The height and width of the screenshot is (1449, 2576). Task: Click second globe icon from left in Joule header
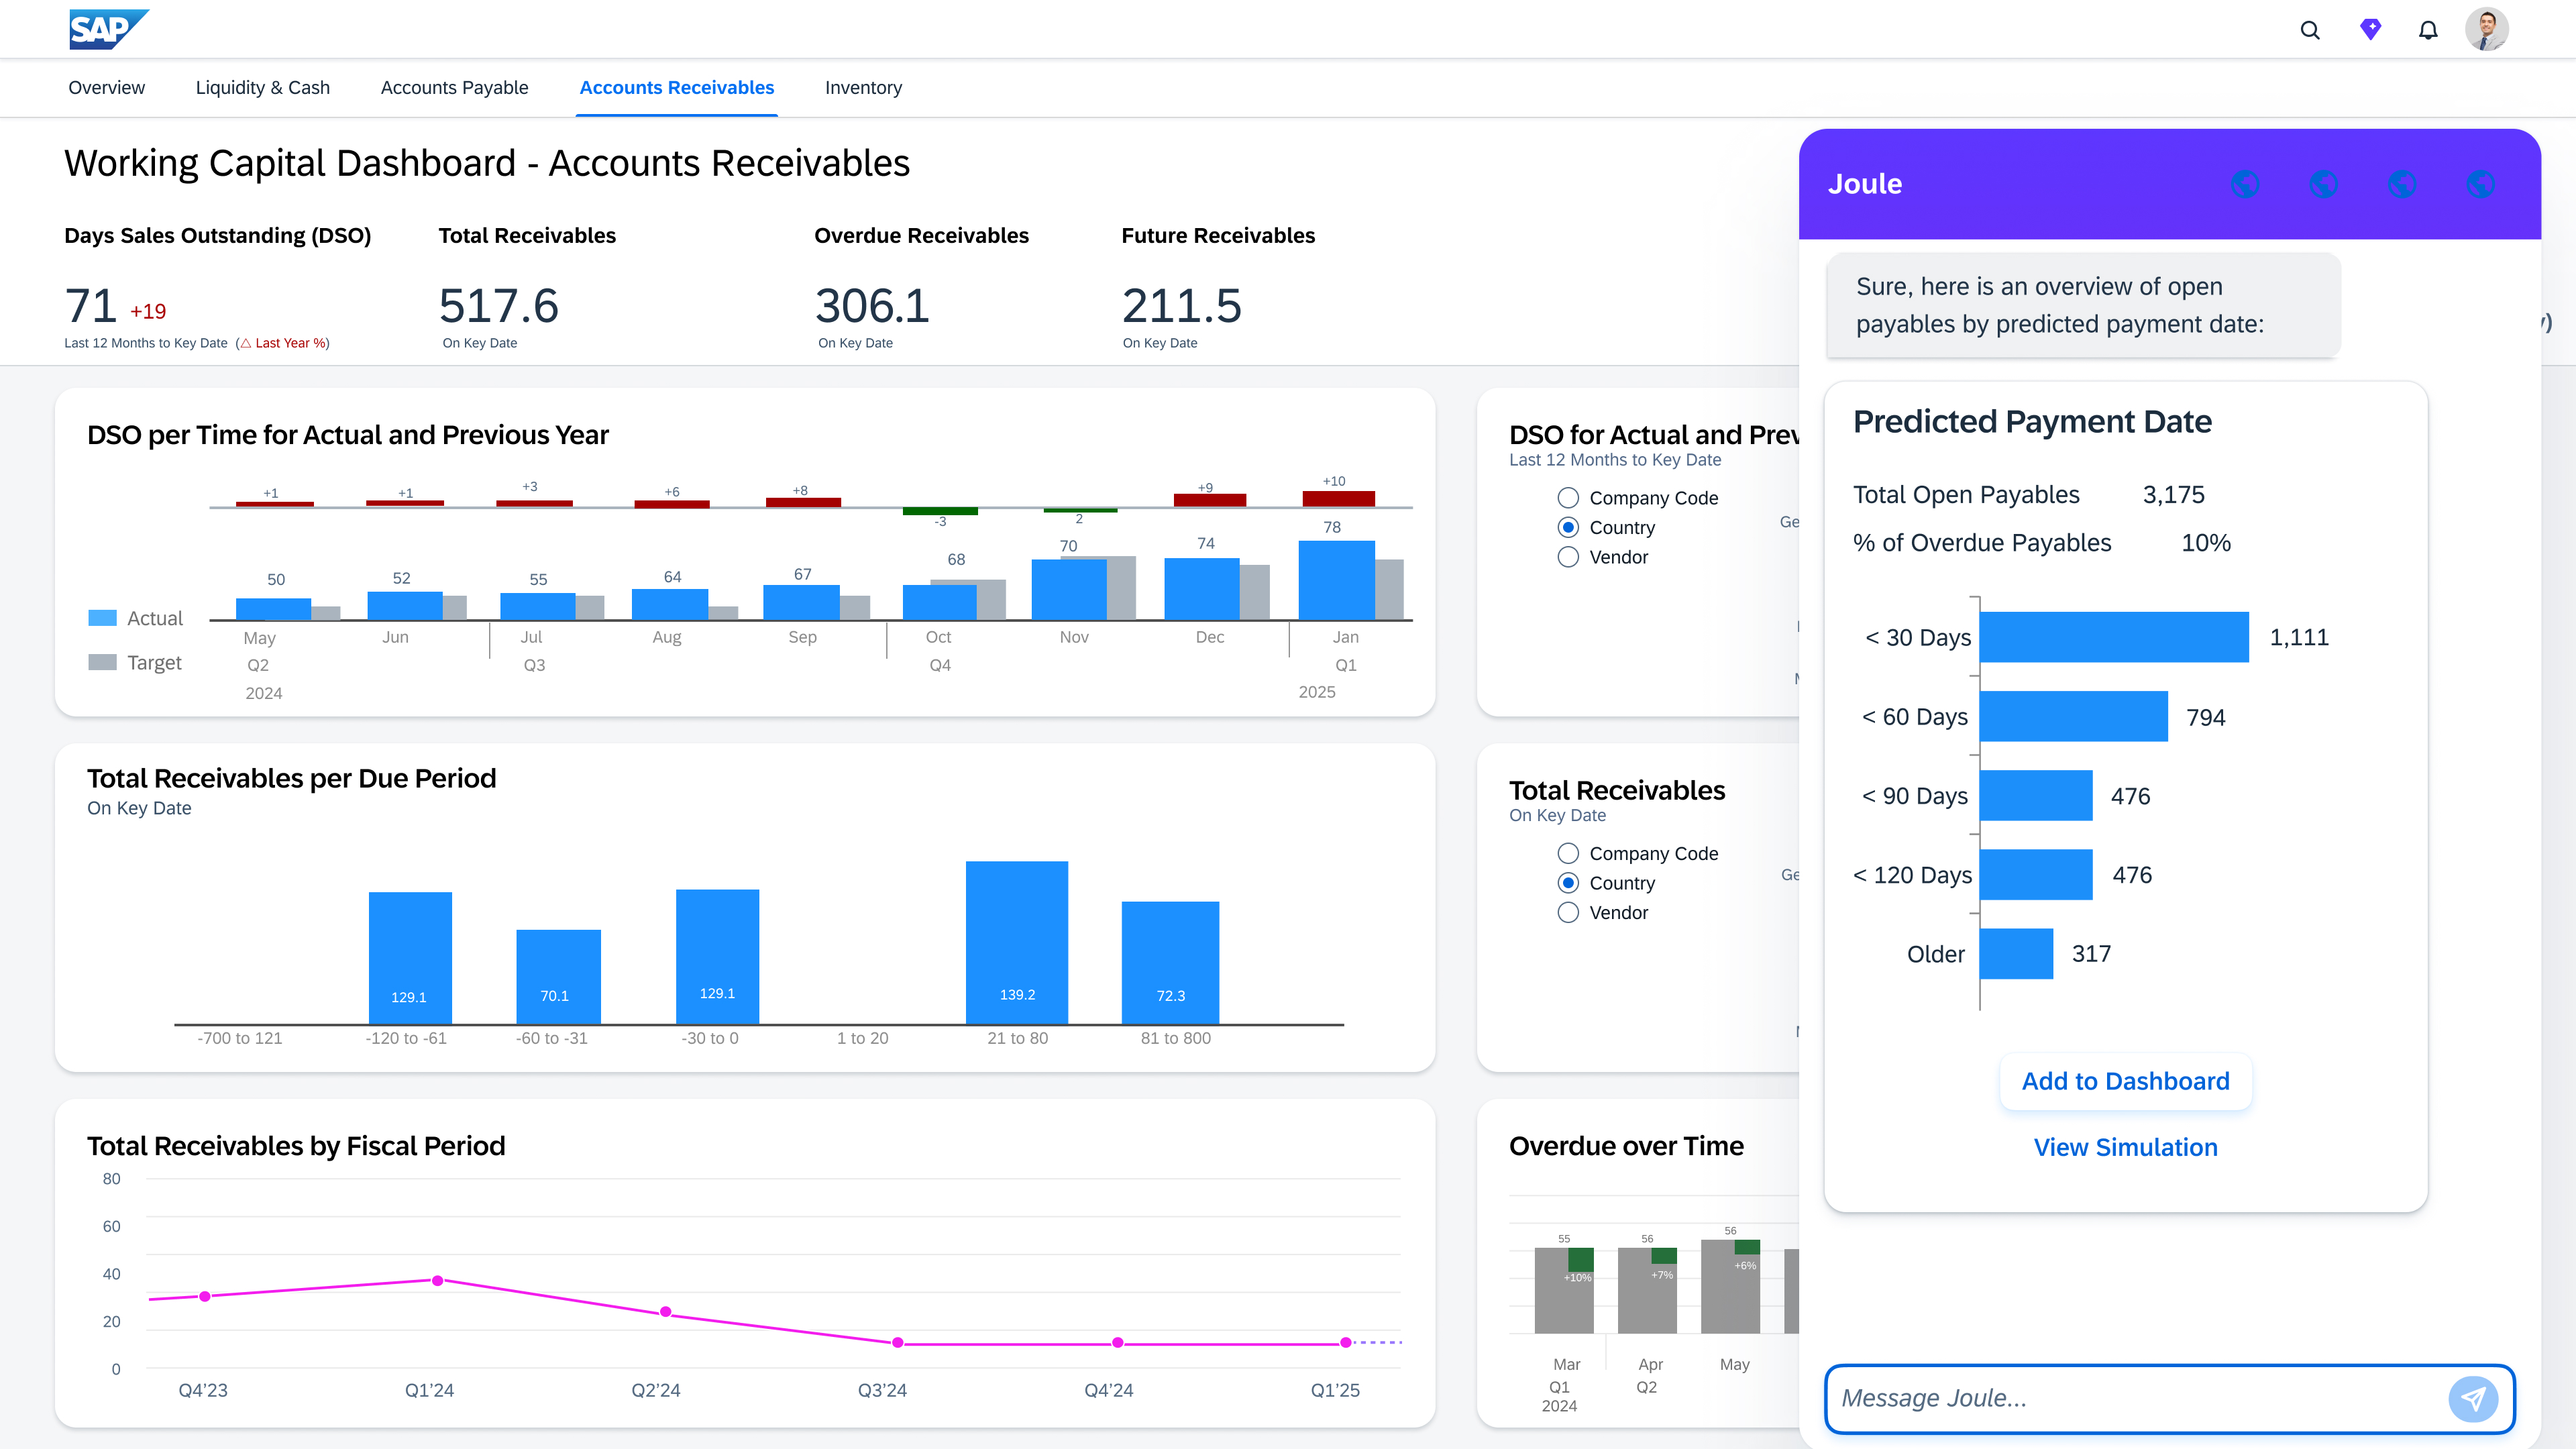(x=2324, y=184)
